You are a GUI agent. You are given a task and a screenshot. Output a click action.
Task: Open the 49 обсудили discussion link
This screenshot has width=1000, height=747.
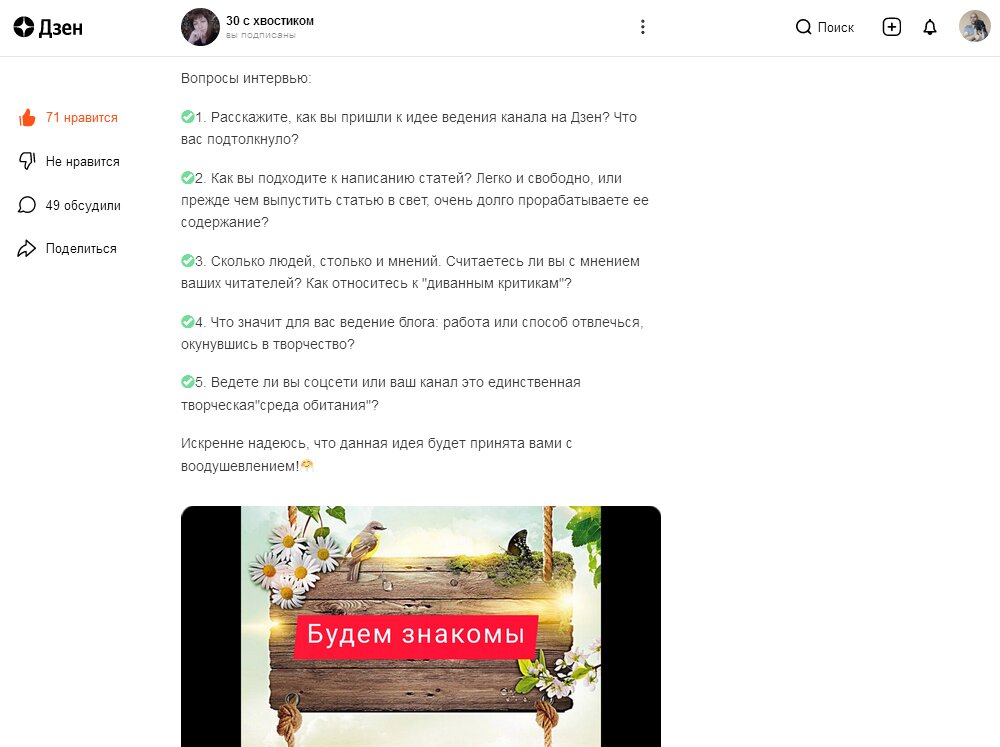coord(83,205)
